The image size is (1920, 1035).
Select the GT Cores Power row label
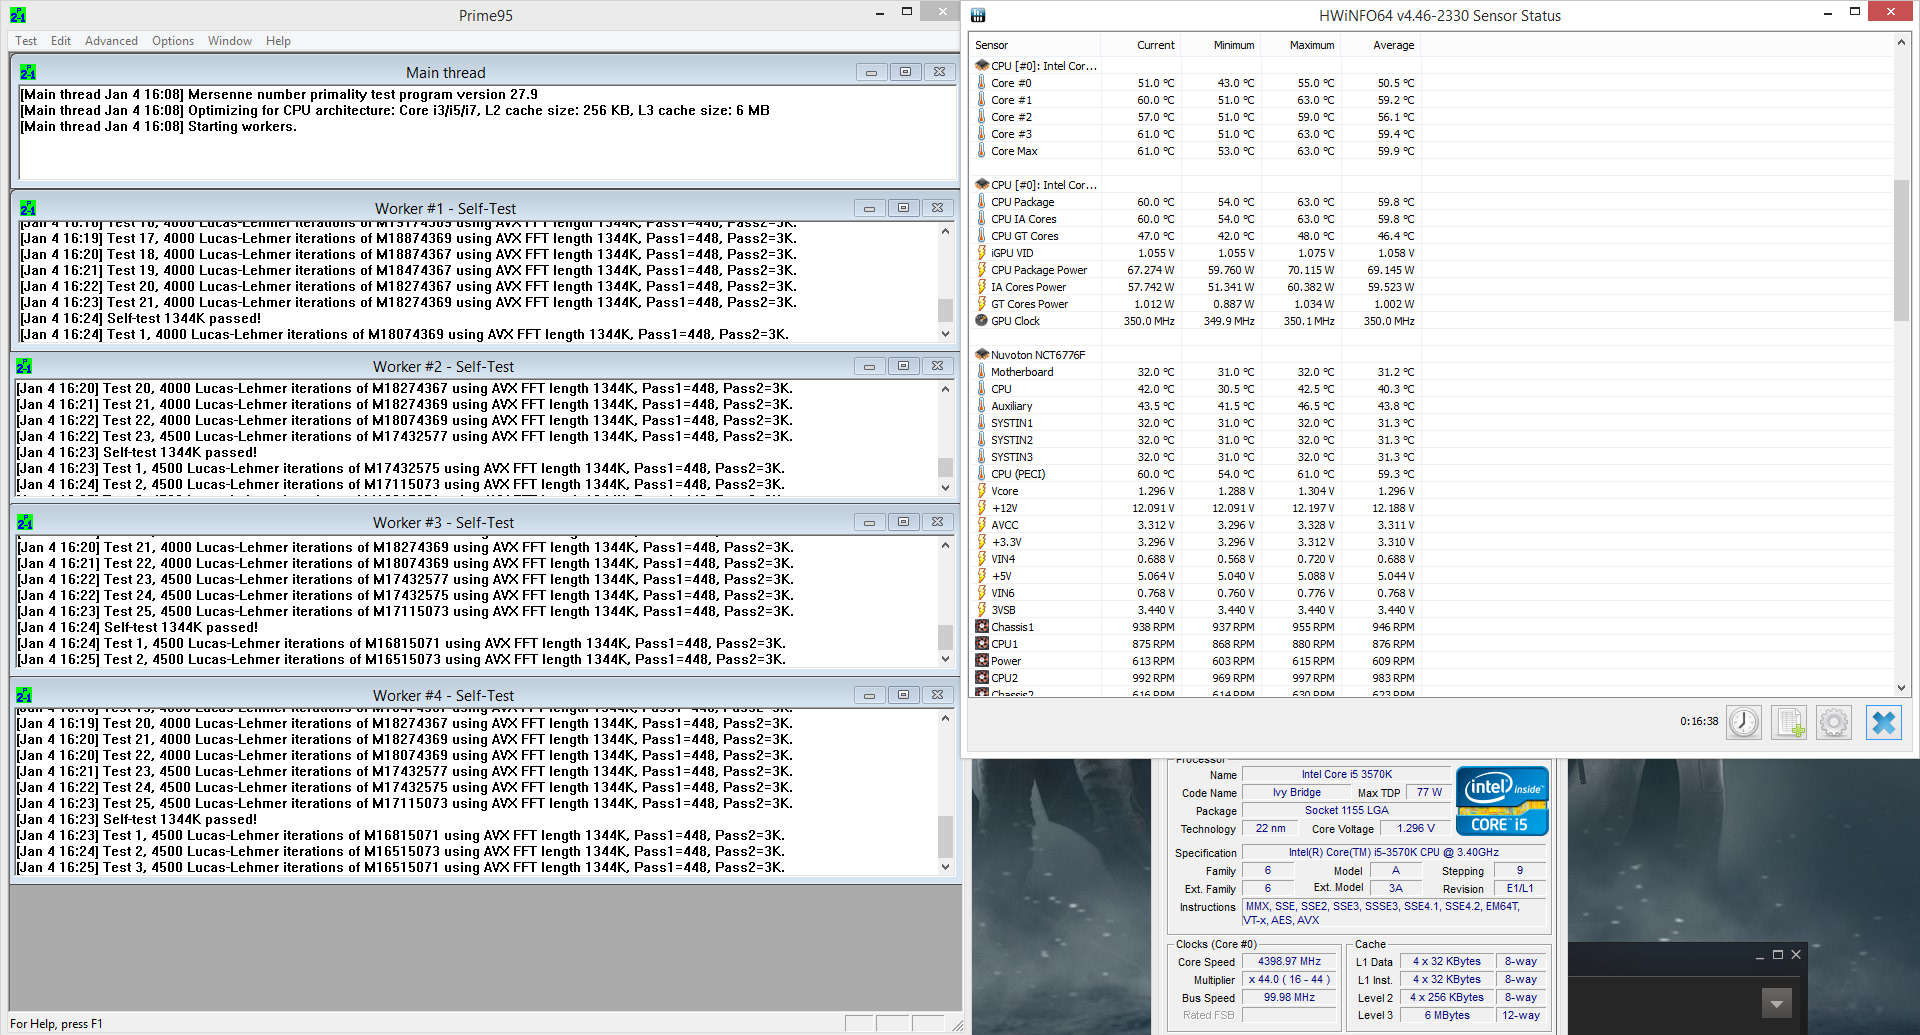1029,304
